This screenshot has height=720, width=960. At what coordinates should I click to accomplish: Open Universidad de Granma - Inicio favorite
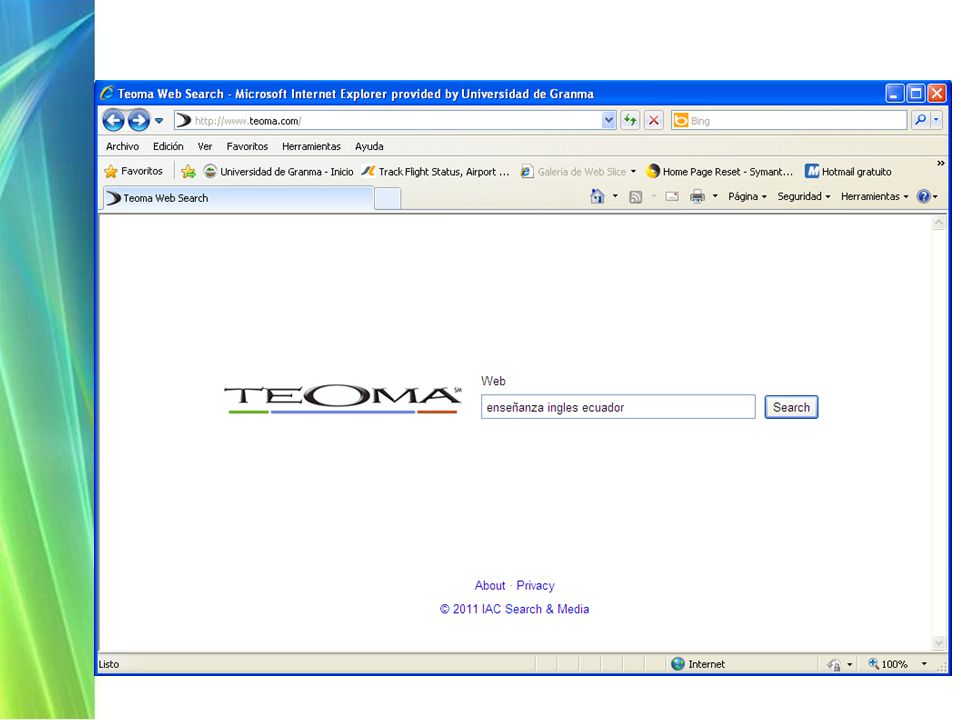tap(279, 171)
